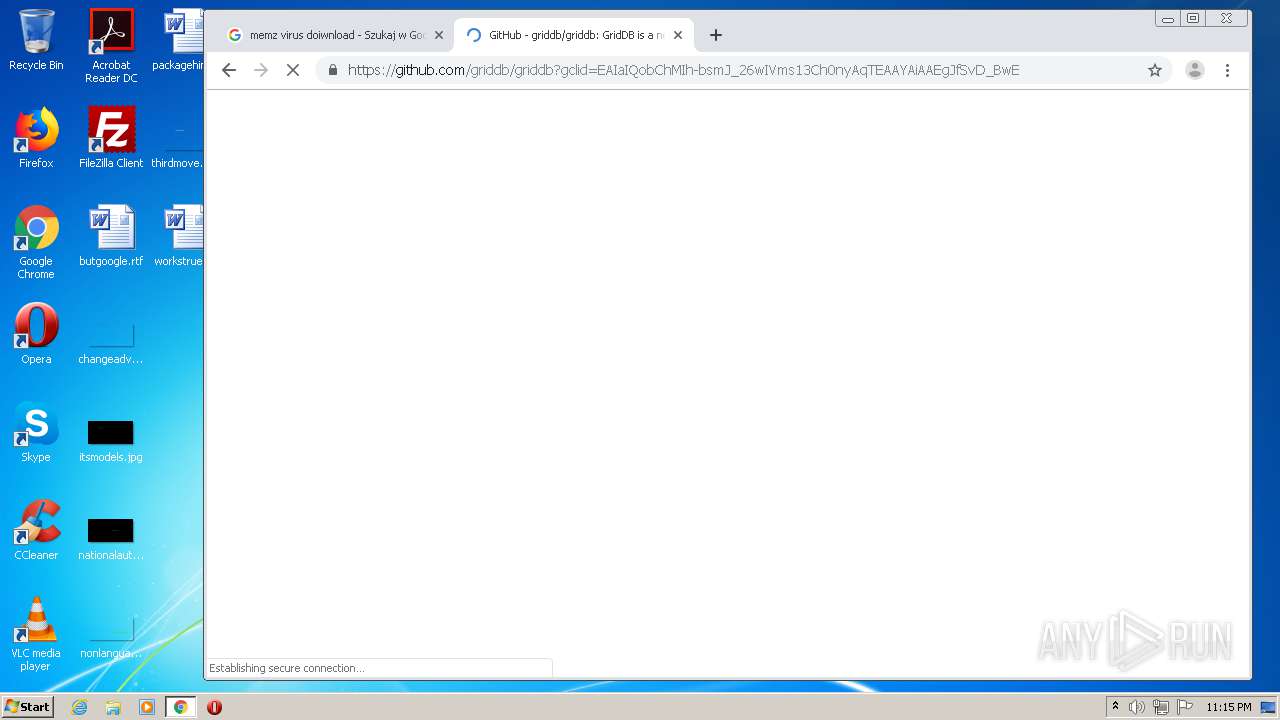Open Chrome's three-dot menu
The width and height of the screenshot is (1280, 720).
tap(1227, 70)
